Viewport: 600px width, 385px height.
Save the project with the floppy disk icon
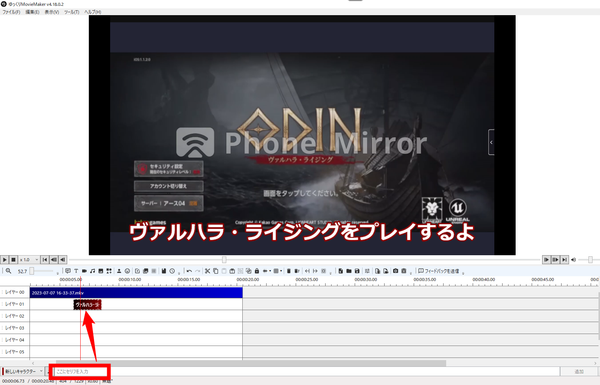click(357, 271)
